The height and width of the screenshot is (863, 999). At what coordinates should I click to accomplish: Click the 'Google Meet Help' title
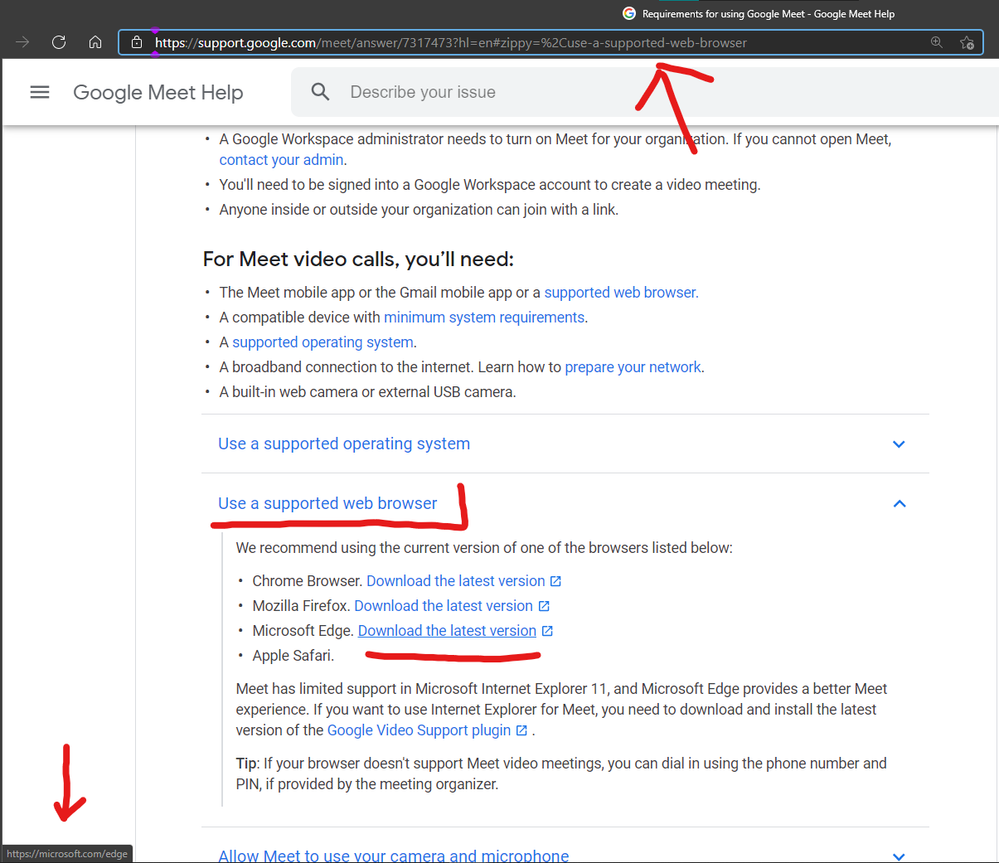click(x=158, y=92)
